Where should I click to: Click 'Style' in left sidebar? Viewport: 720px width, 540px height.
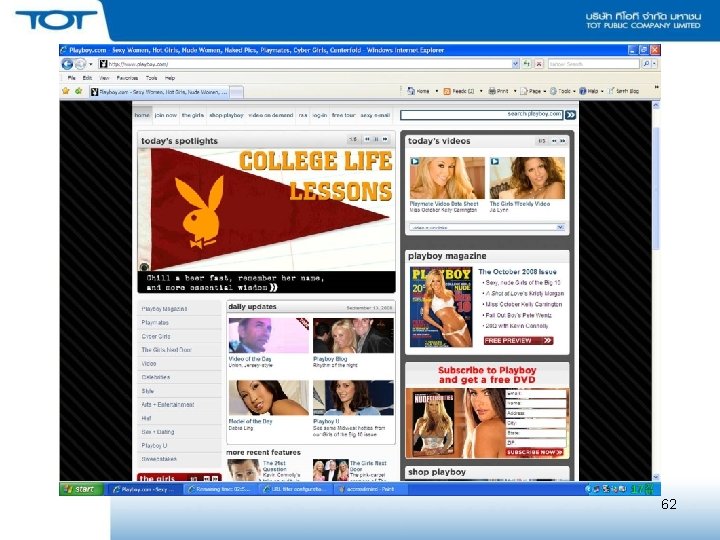click(147, 391)
